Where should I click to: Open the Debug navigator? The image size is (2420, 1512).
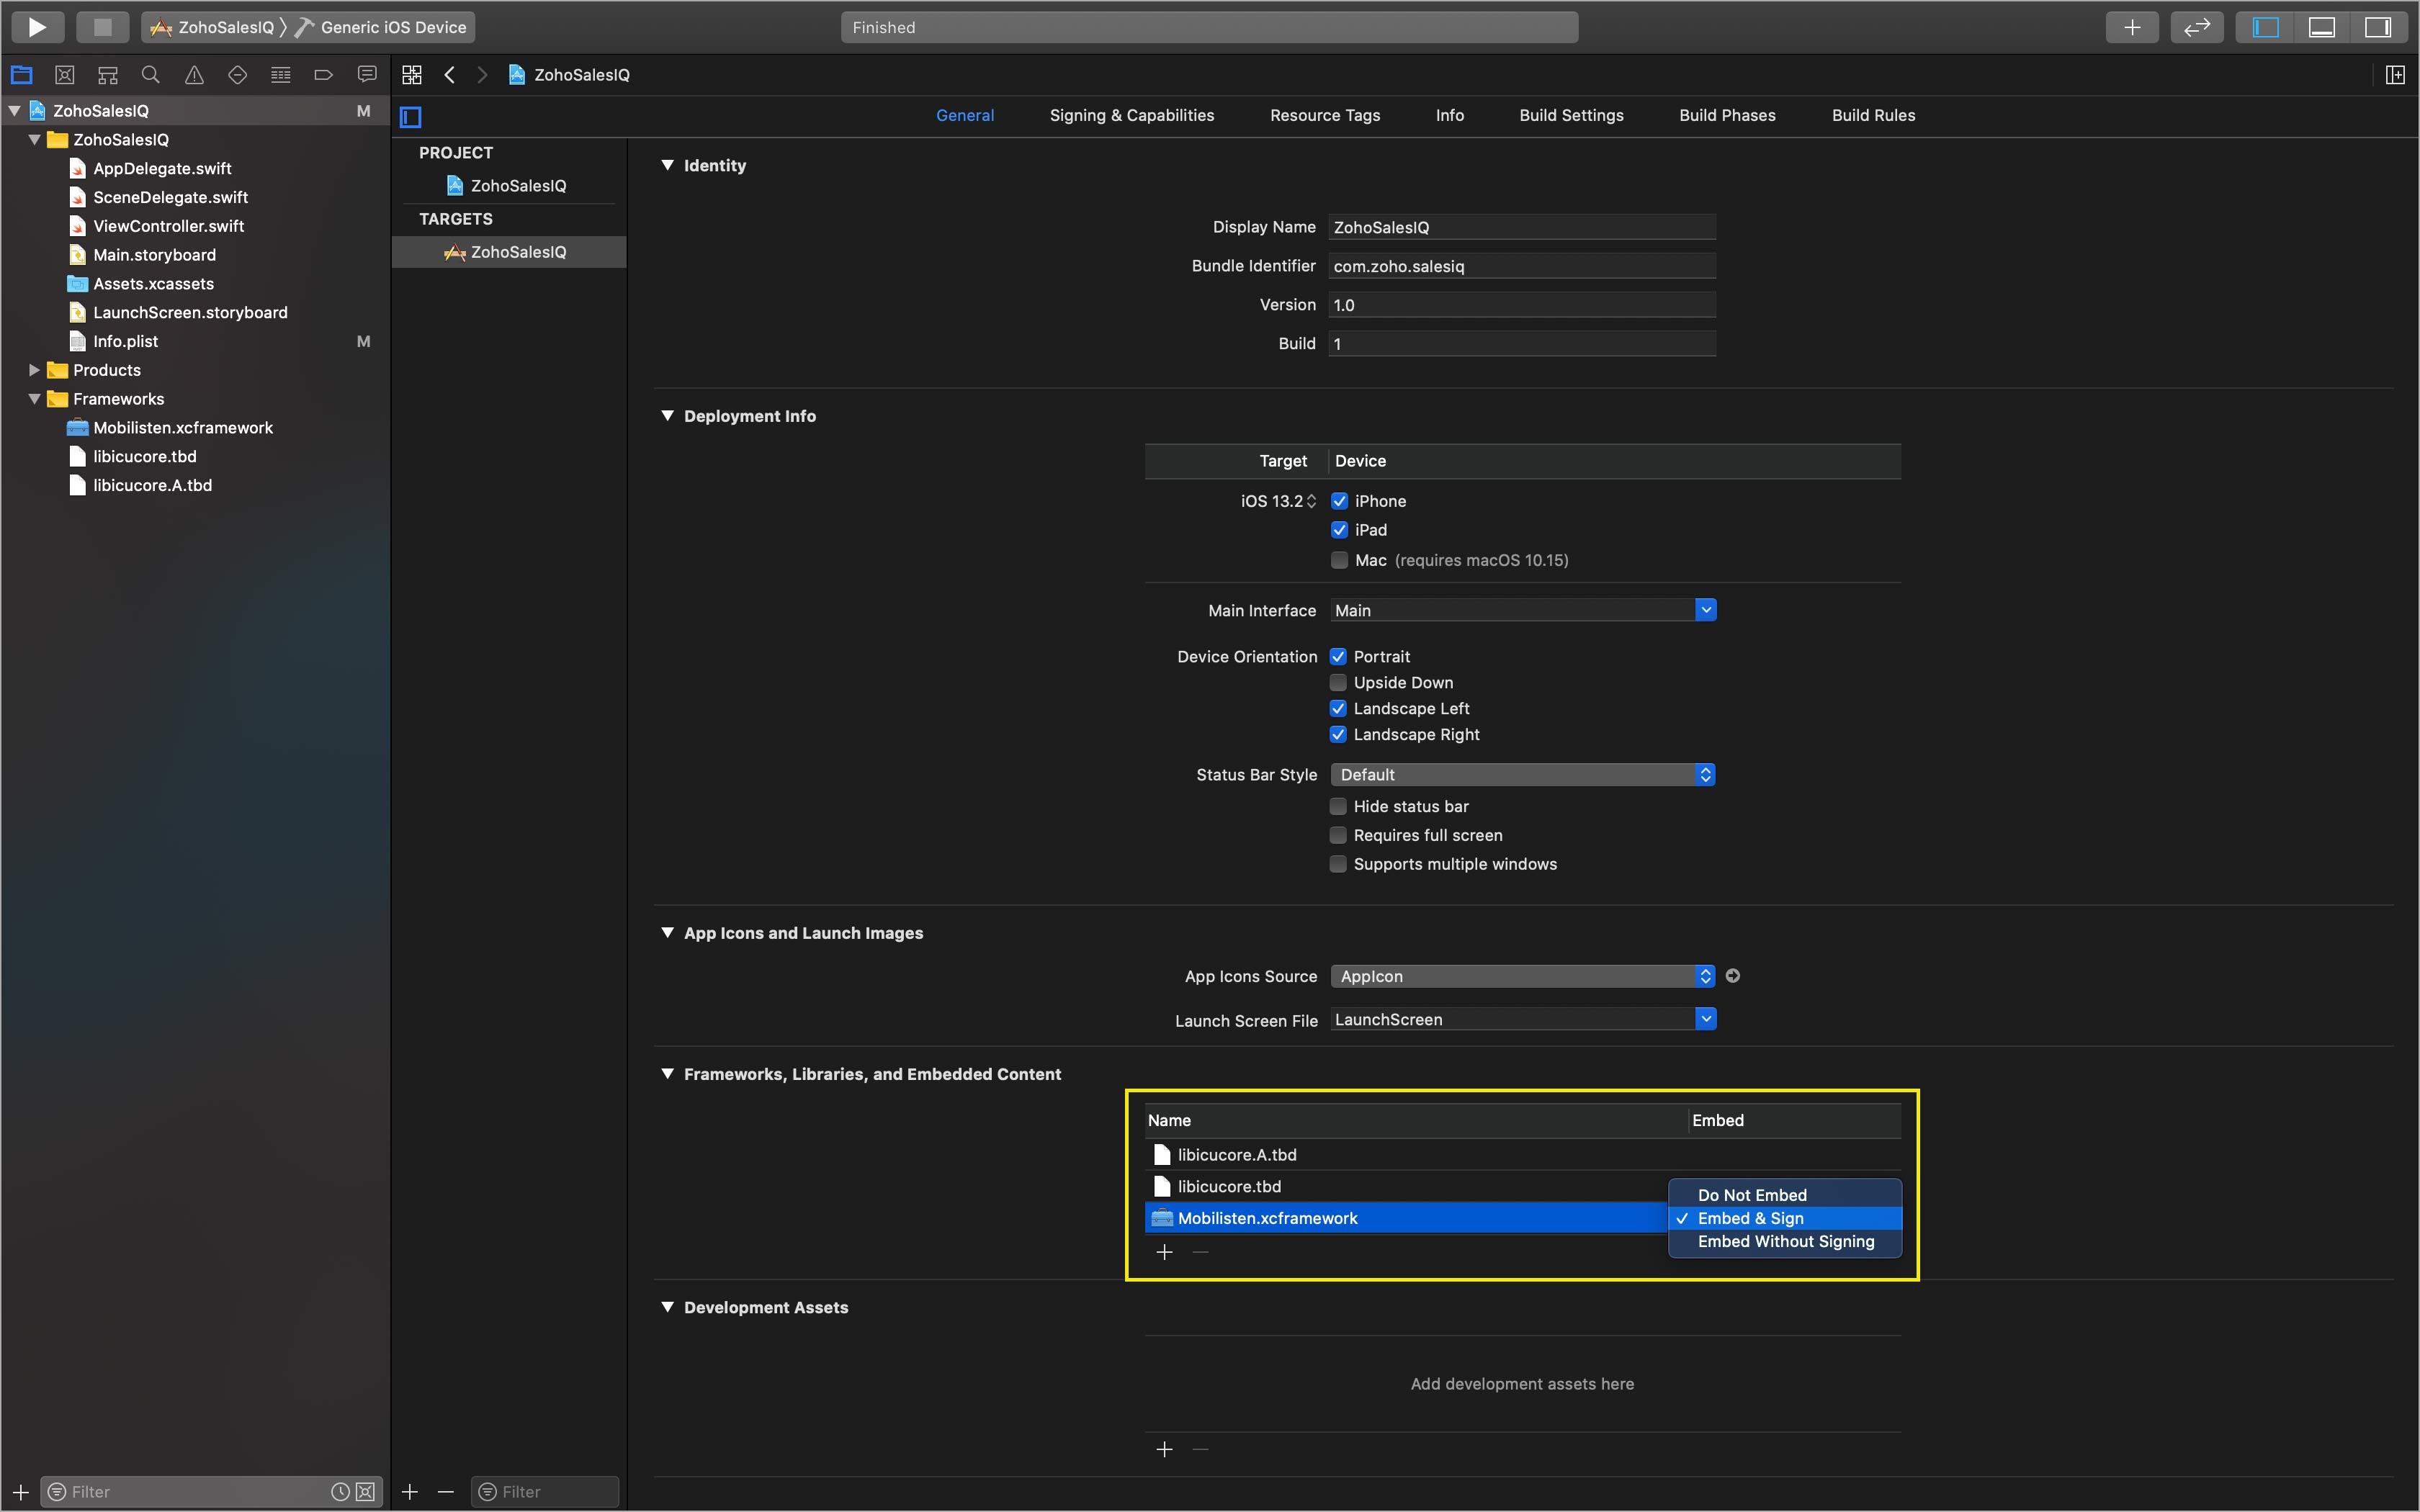281,75
